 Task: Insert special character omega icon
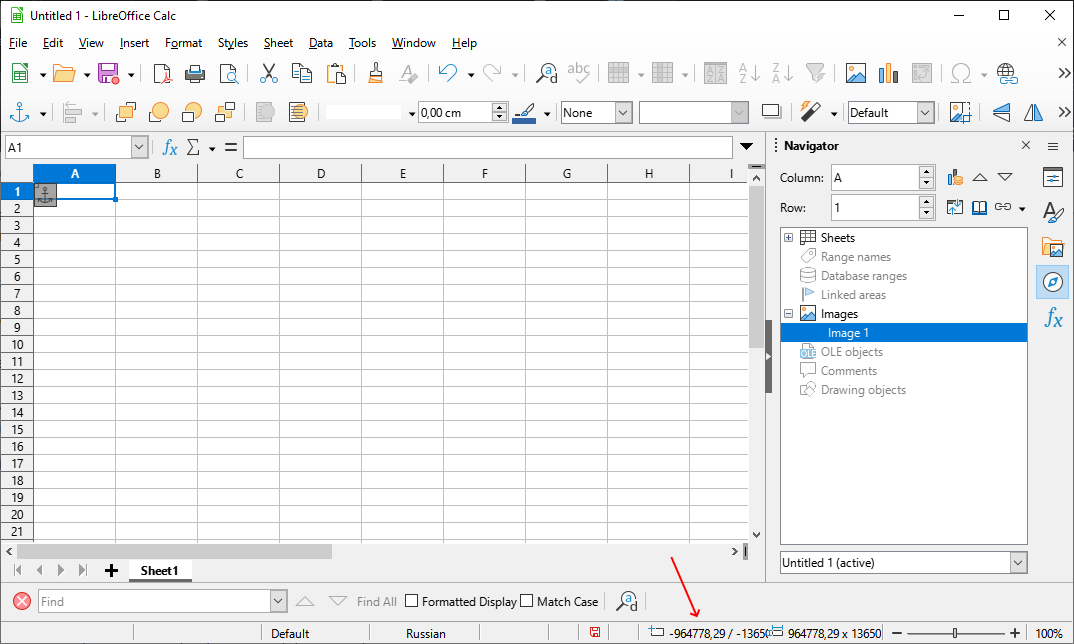(961, 73)
